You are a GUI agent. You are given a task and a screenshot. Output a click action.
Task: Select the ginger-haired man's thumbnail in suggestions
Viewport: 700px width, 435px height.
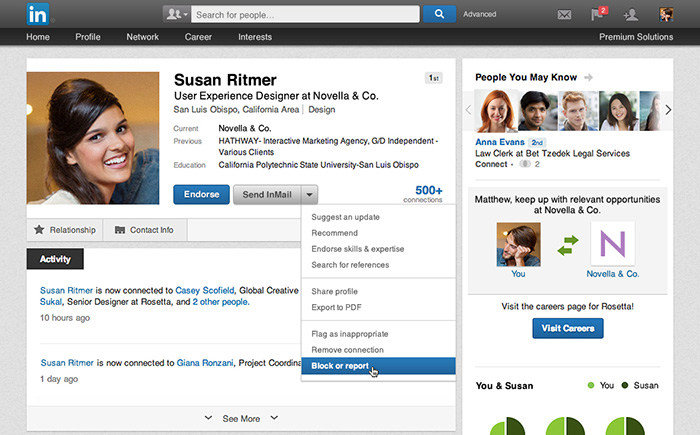click(578, 111)
